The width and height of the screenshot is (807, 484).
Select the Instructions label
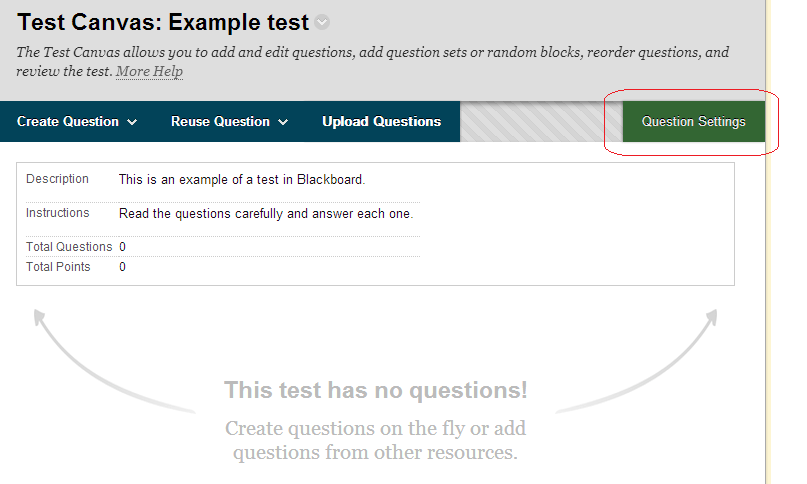coord(57,213)
